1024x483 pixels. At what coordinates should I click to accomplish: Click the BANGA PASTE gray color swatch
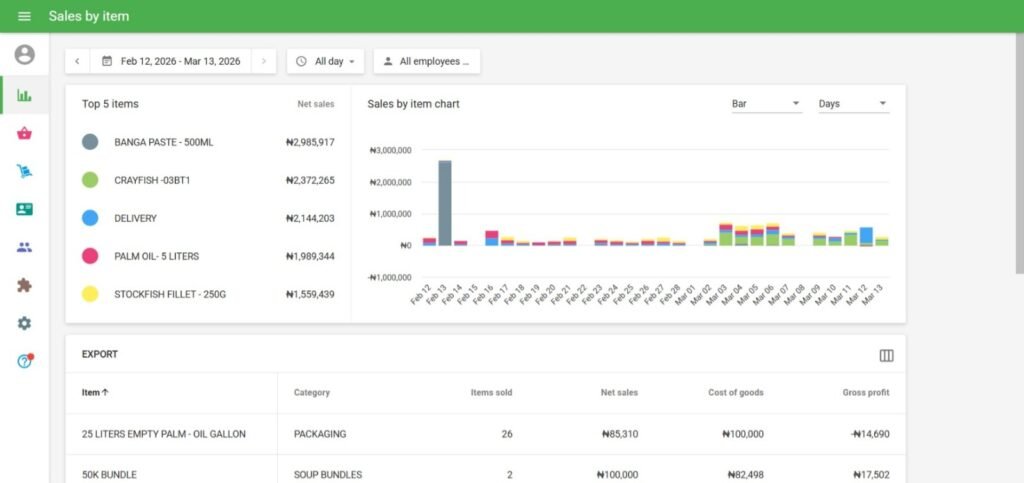click(x=90, y=142)
